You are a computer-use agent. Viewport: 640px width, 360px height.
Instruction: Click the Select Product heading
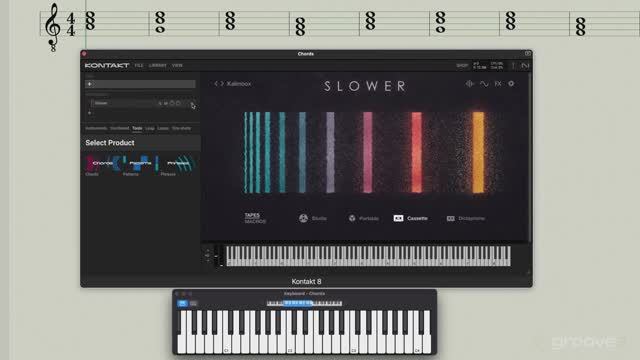coord(110,143)
